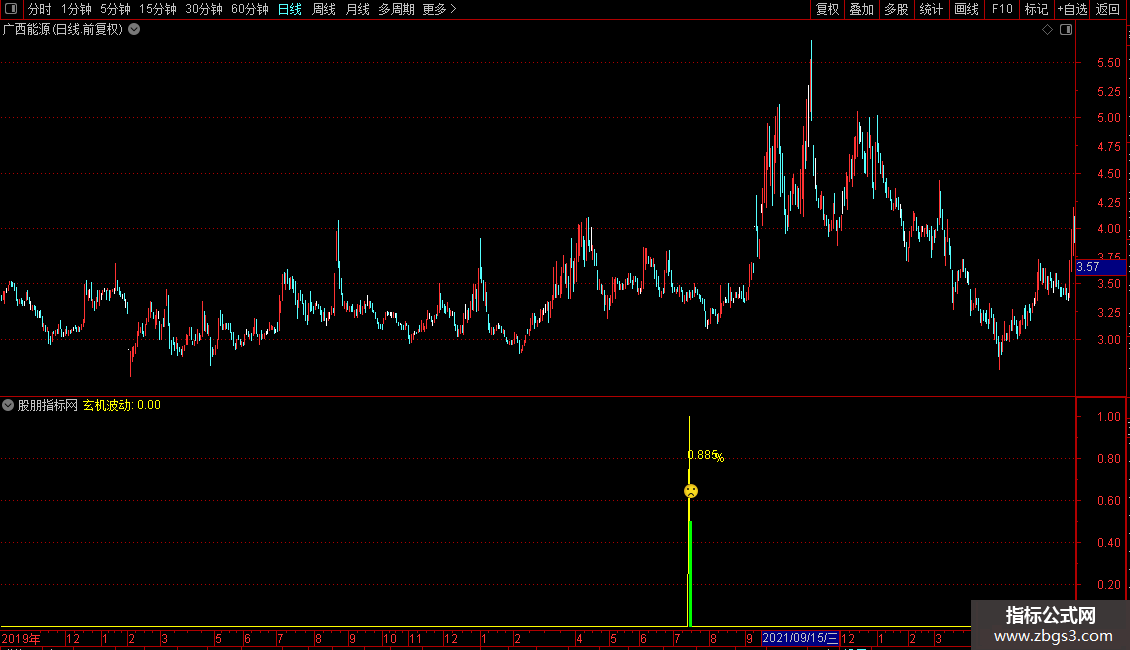Expand the 更多 periods menu
1130x650 pixels.
439,9
